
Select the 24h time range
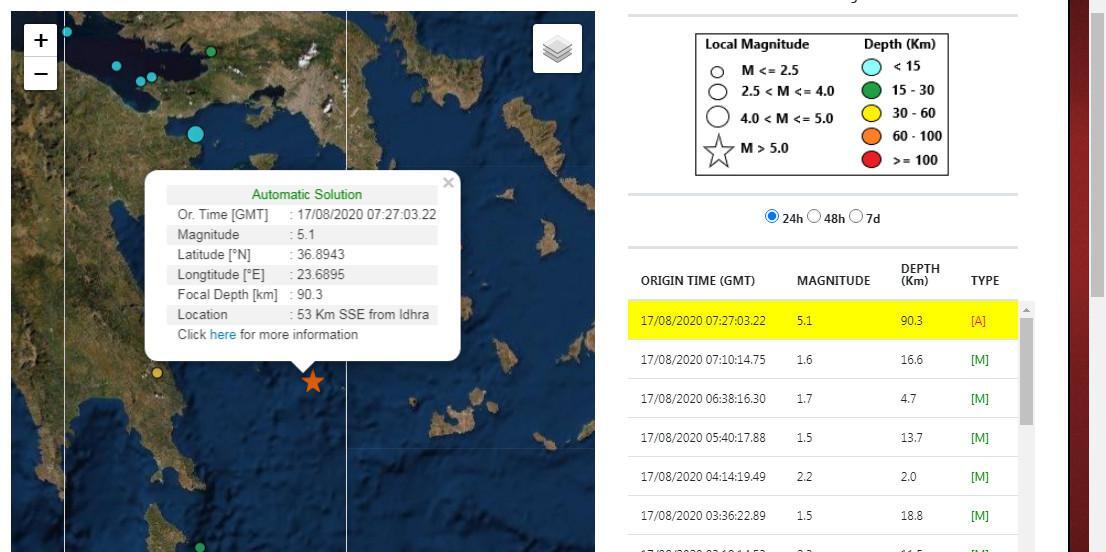click(x=771, y=216)
